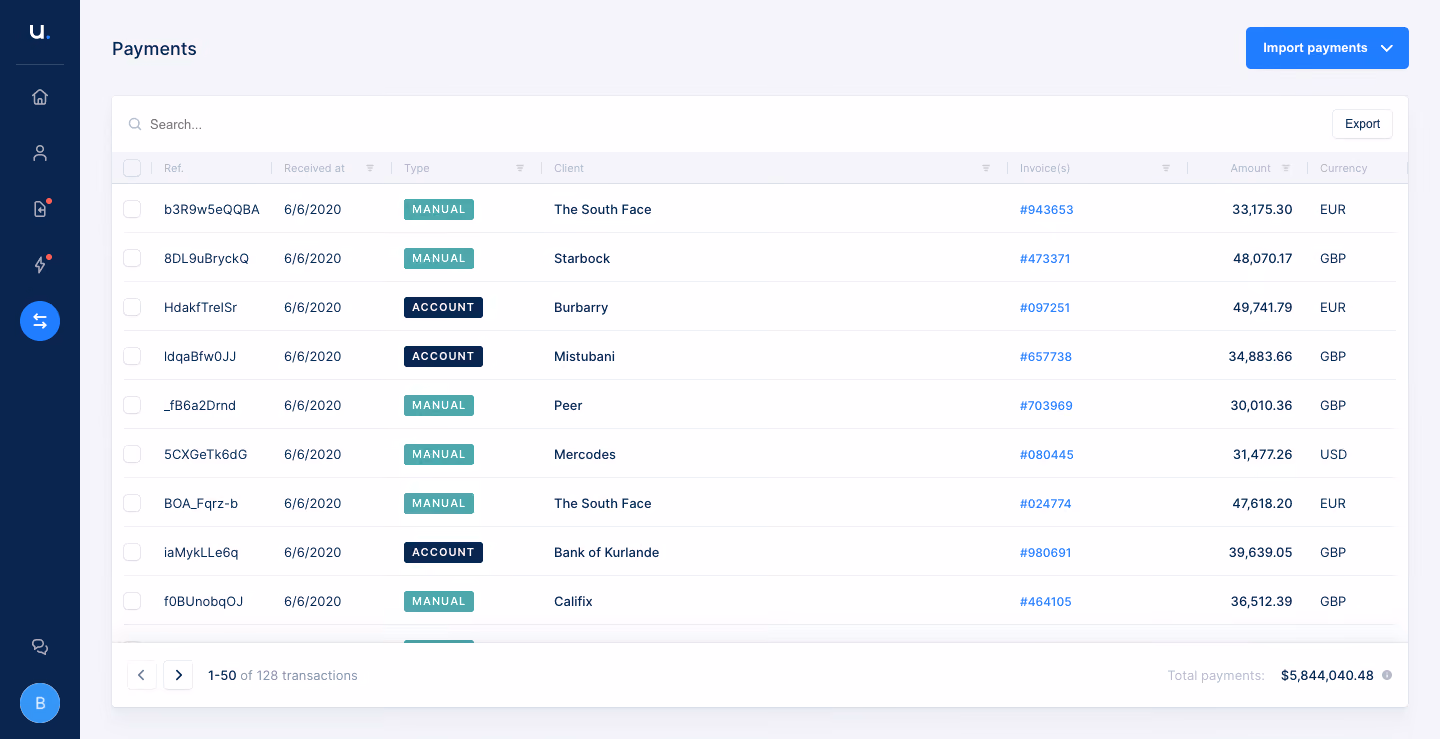The width and height of the screenshot is (1440, 739).
Task: Check the row b3R9w5eQQBA checkbox
Action: tap(132, 209)
